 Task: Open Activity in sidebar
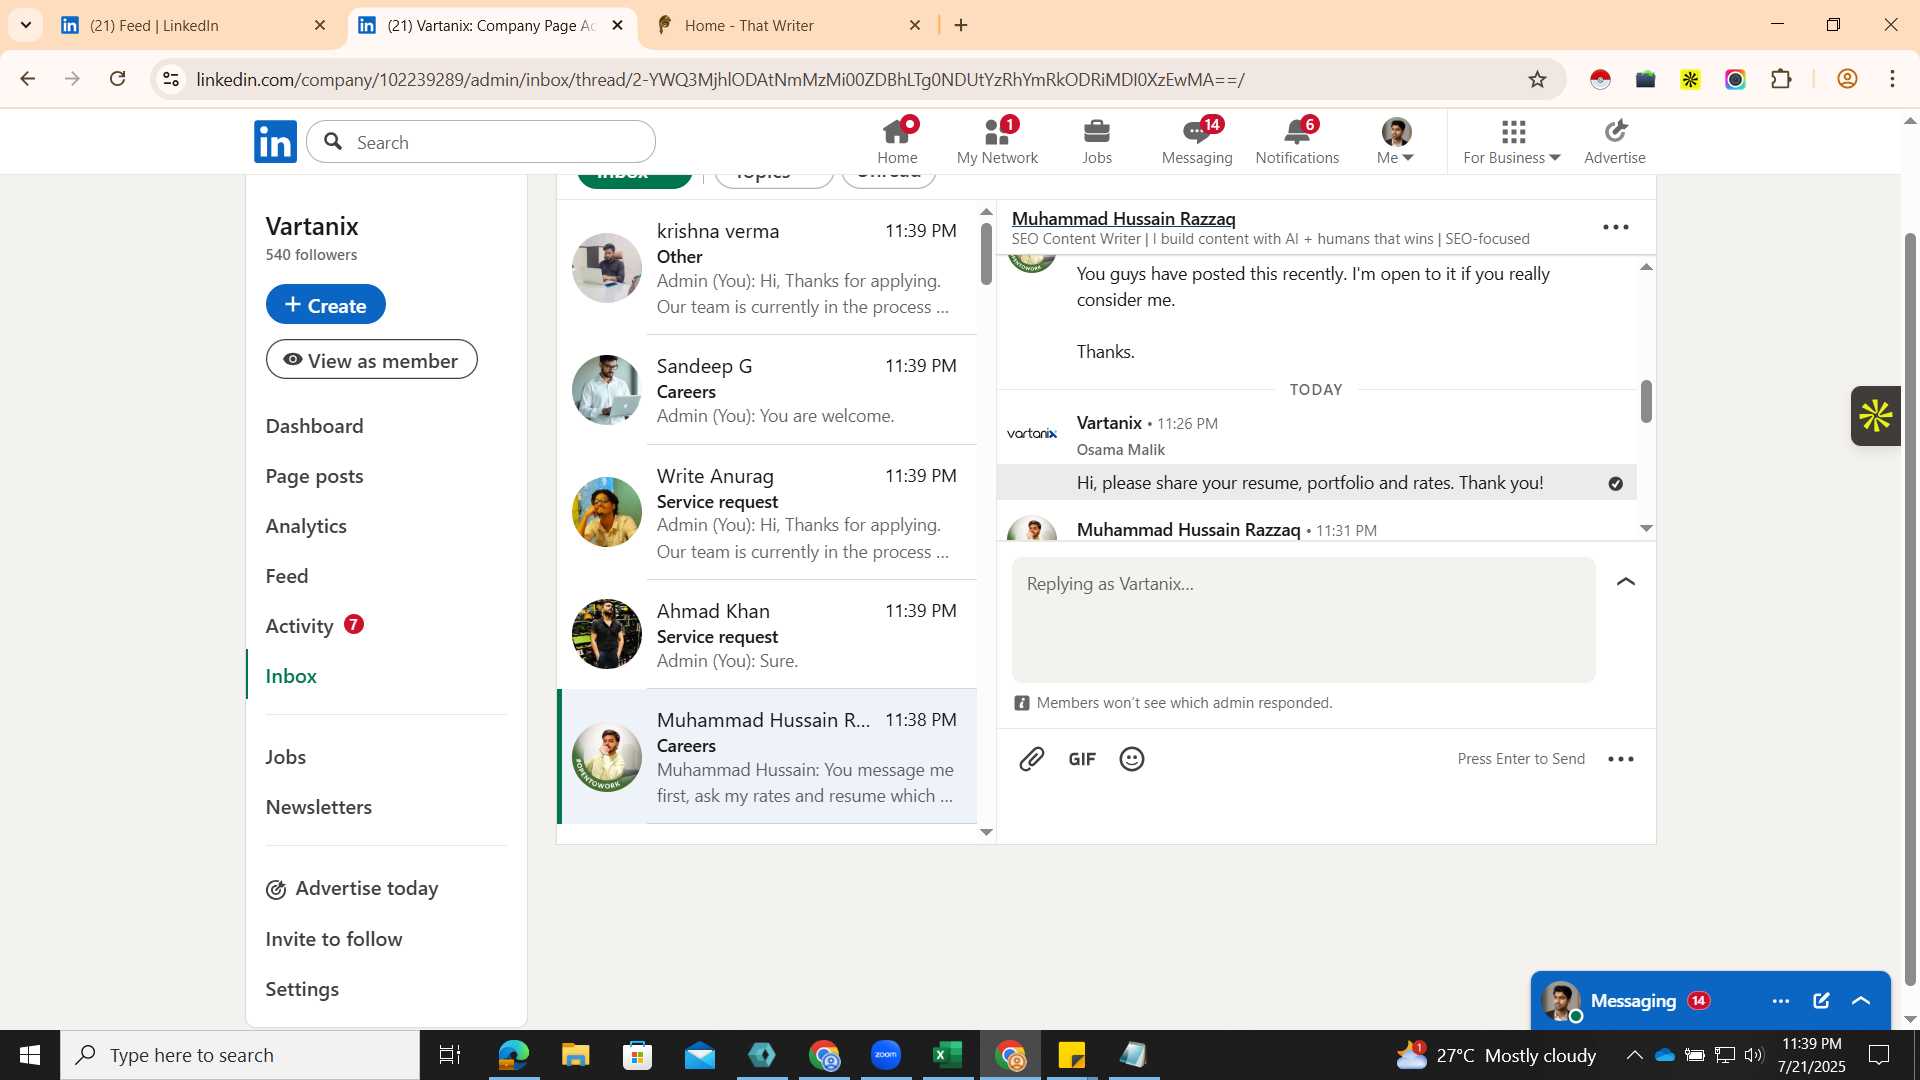click(x=299, y=626)
